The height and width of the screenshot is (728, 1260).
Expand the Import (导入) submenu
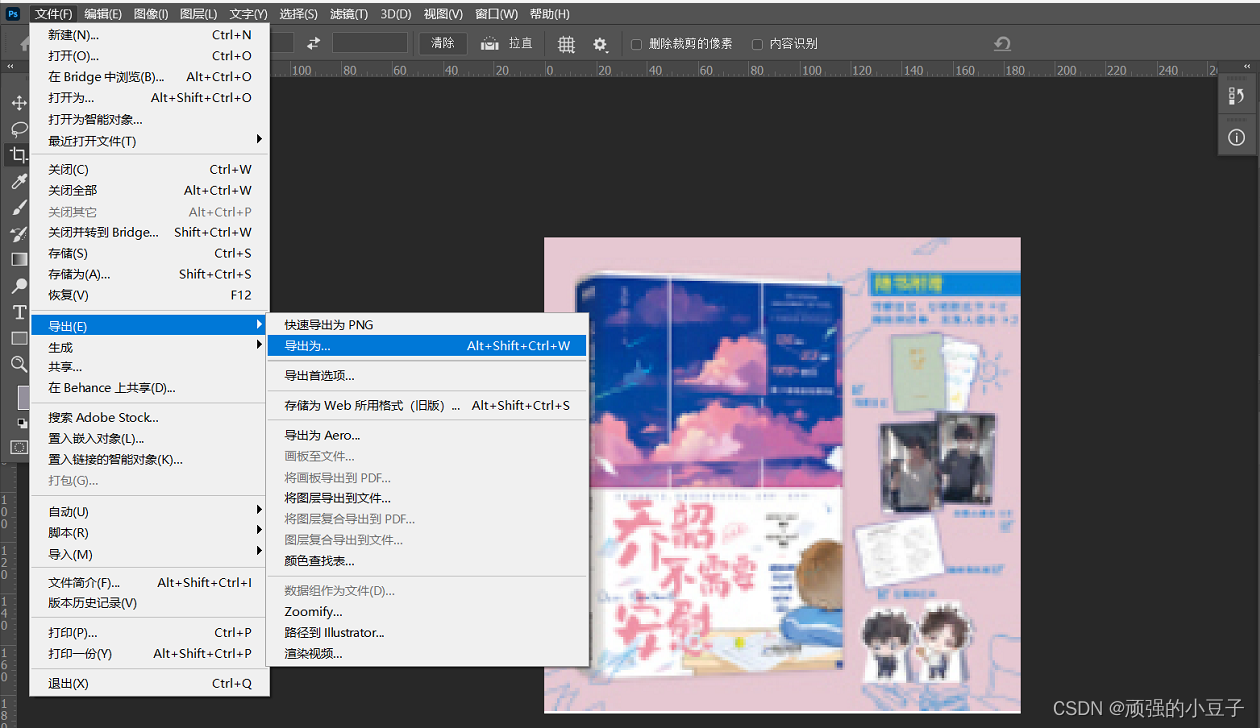pyautogui.click(x=149, y=554)
